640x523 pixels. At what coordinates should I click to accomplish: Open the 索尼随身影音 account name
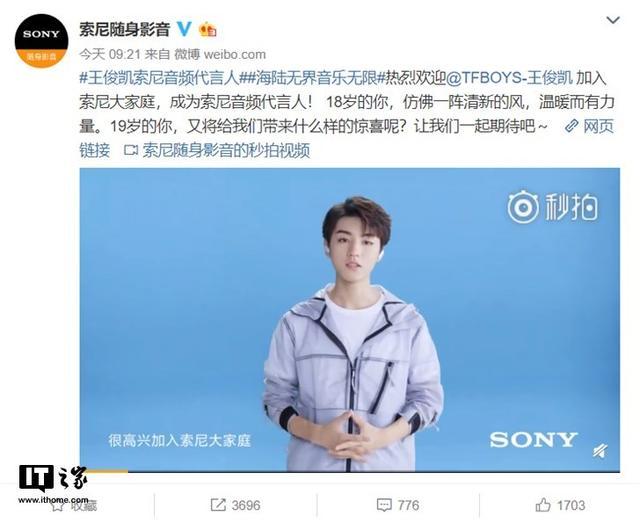pos(124,29)
